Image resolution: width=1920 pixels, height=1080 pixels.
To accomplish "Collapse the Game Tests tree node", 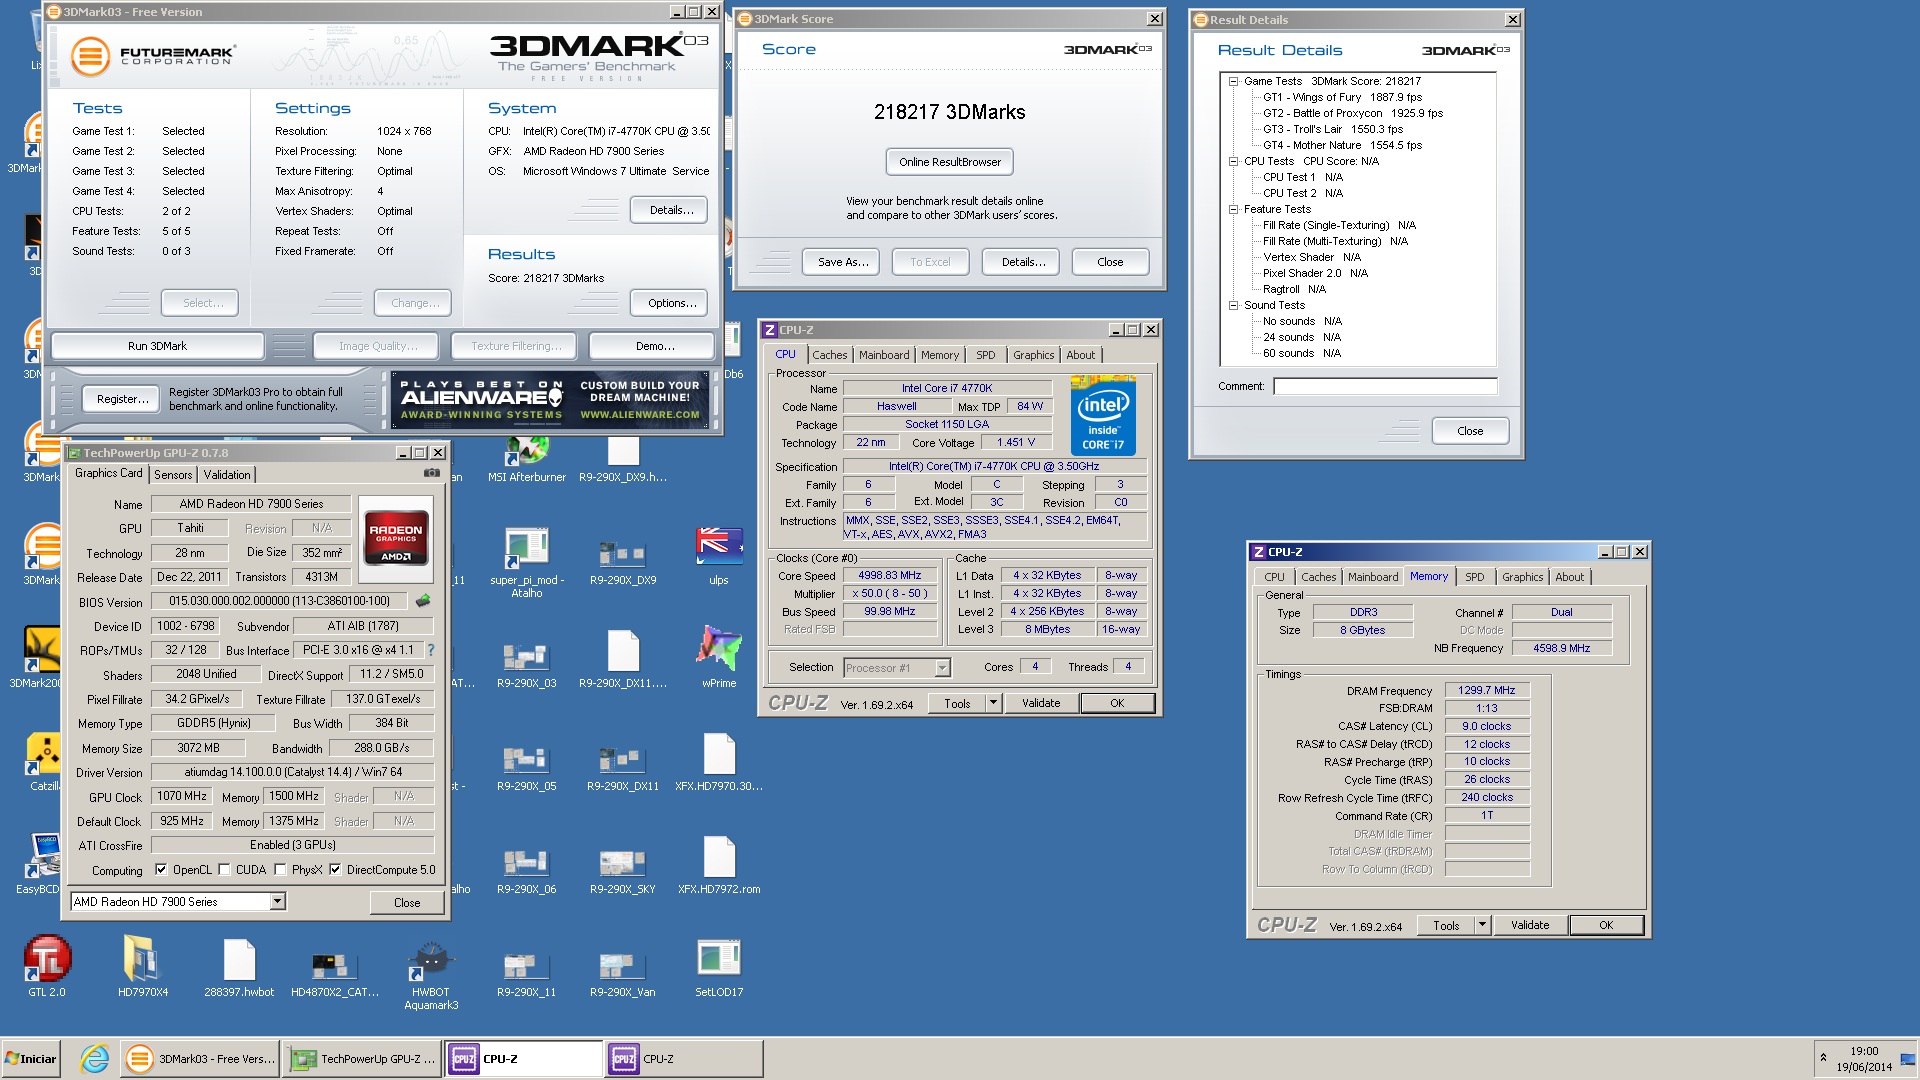I will (x=1234, y=81).
